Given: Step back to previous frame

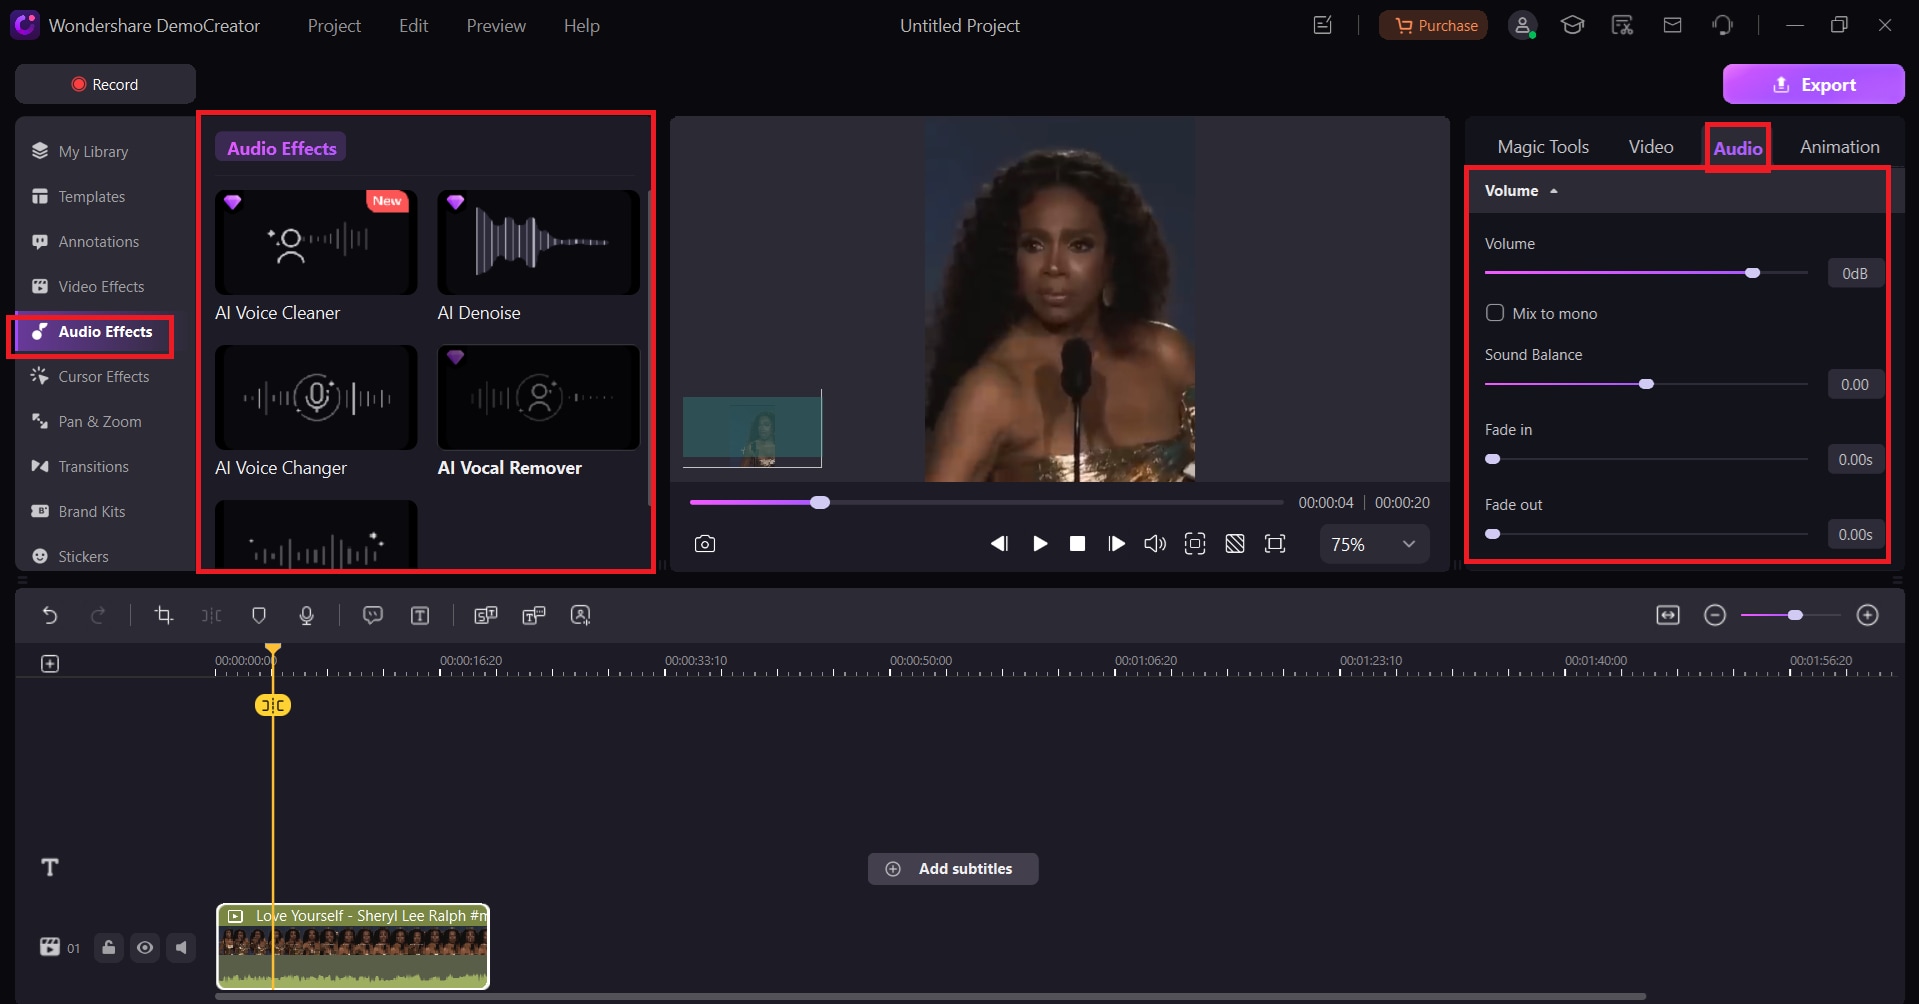Looking at the screenshot, I should 999,544.
